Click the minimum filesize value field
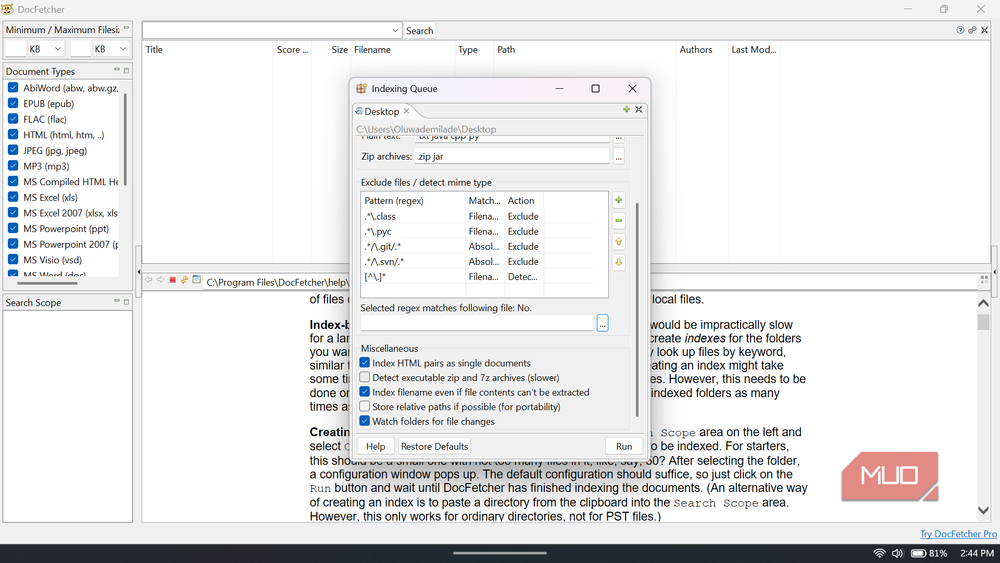 (15, 48)
